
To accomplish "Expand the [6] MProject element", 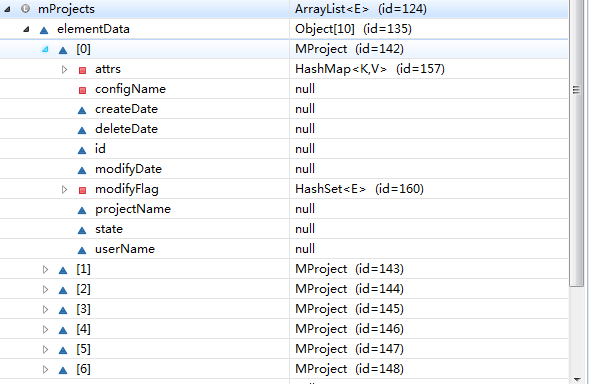I will coord(45,369).
